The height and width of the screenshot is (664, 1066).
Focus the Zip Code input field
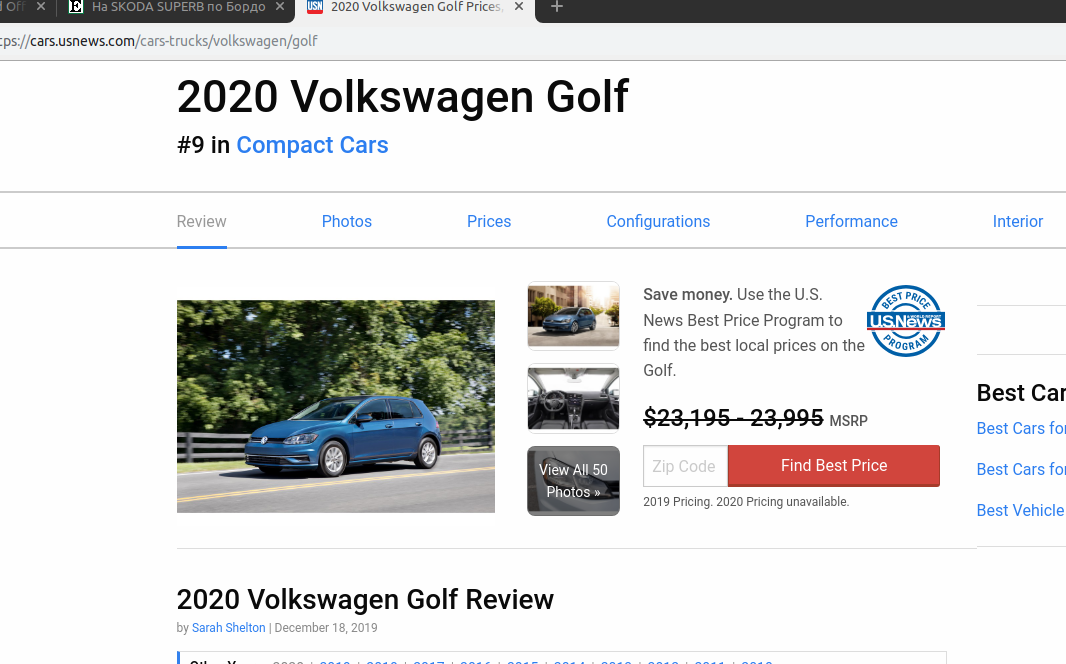click(x=685, y=466)
